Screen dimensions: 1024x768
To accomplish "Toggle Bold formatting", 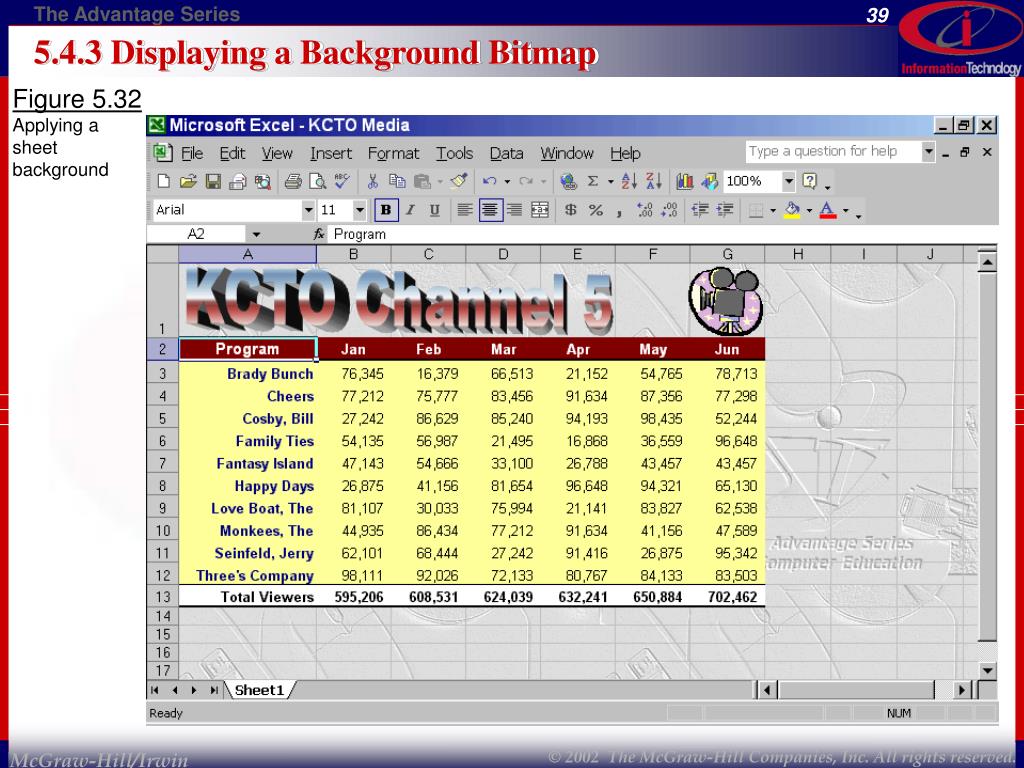I will tap(386, 210).
